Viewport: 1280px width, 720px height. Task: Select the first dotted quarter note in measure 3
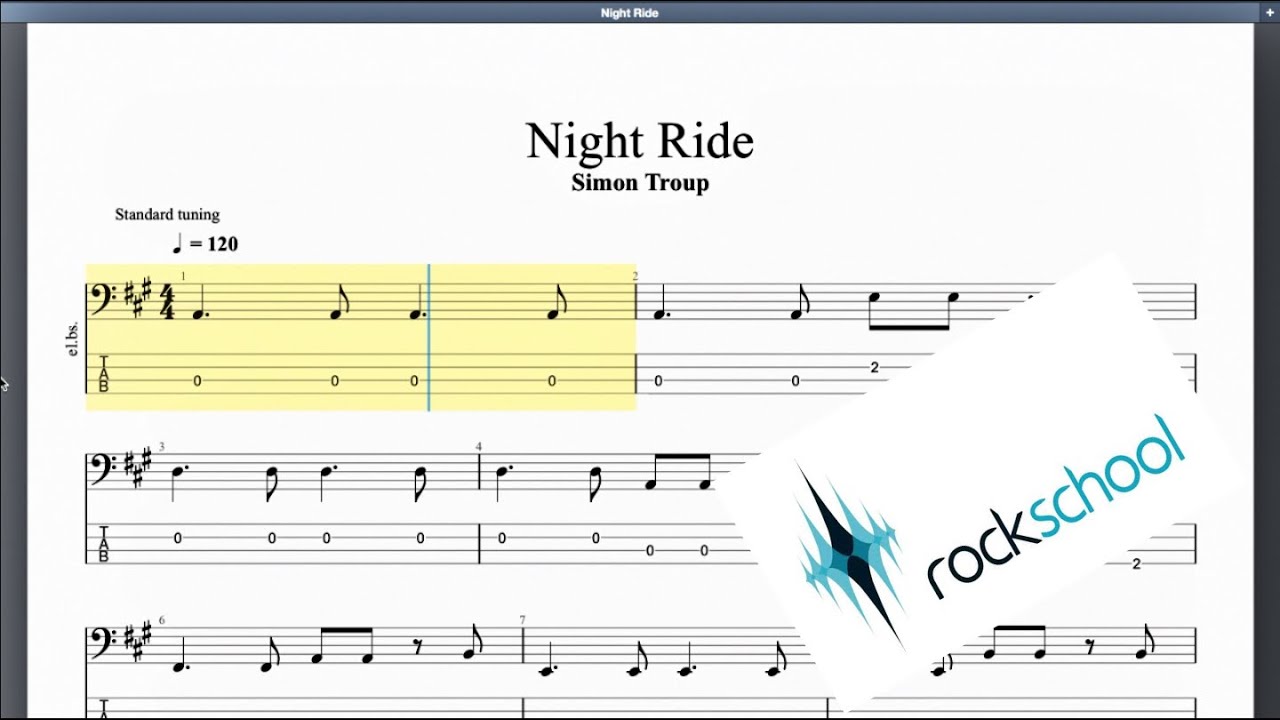pos(180,481)
